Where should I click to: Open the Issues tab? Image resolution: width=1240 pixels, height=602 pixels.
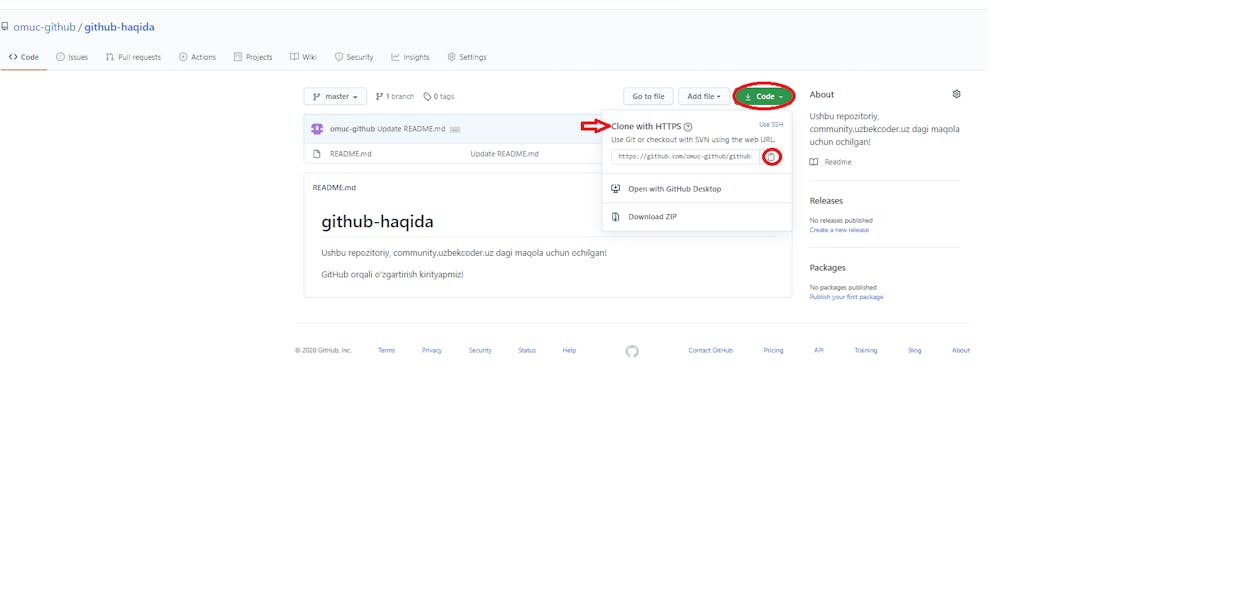[x=72, y=57]
